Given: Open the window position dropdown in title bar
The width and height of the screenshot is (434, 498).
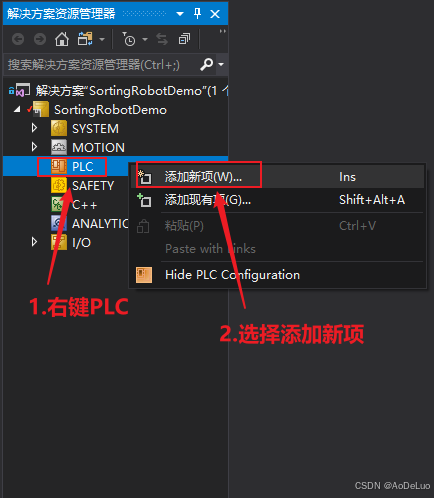Looking at the screenshot, I should pos(180,14).
